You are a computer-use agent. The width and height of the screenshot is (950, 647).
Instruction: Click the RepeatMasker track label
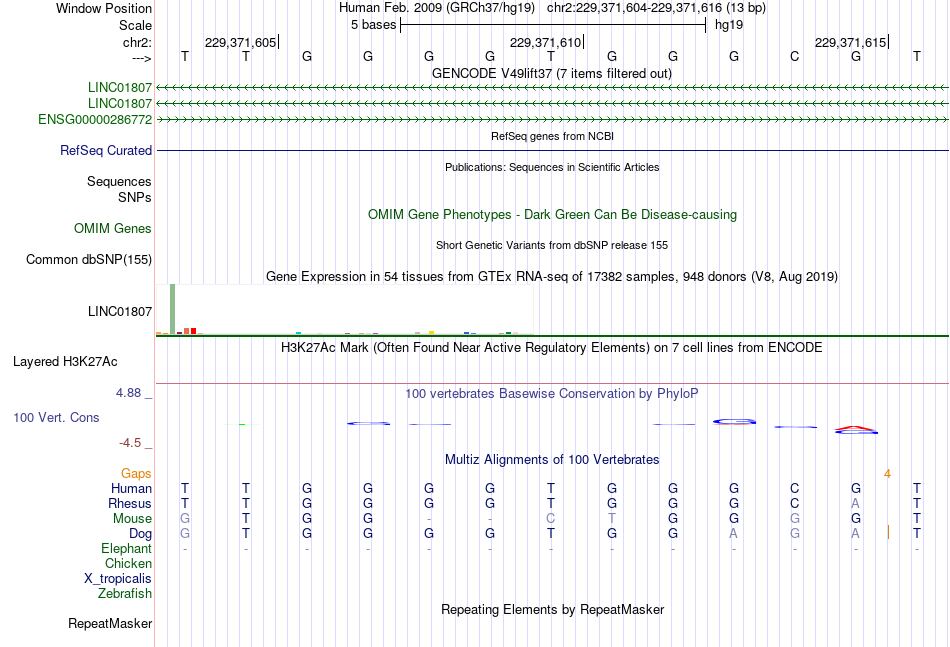pos(110,623)
